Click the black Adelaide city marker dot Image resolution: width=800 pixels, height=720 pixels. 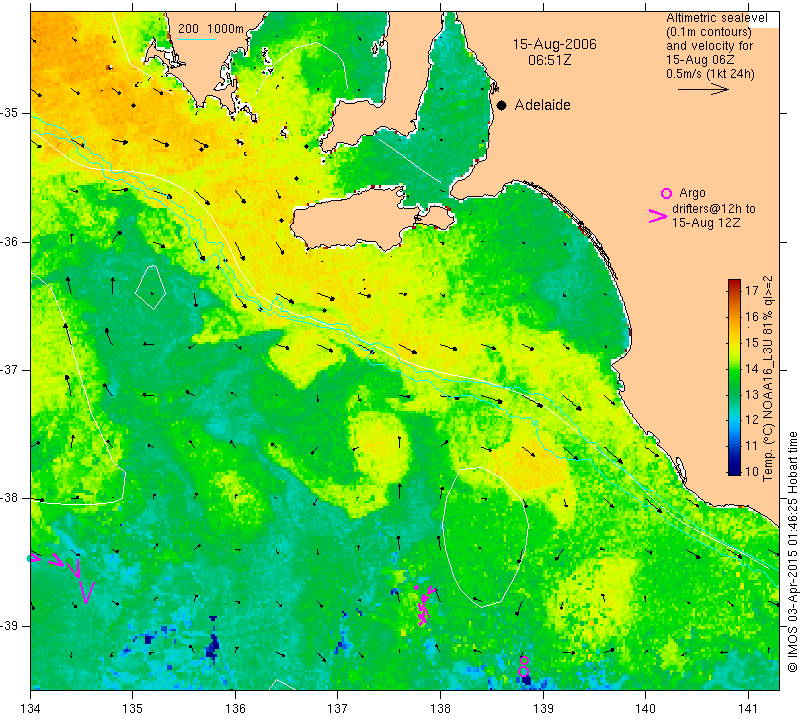(x=502, y=105)
